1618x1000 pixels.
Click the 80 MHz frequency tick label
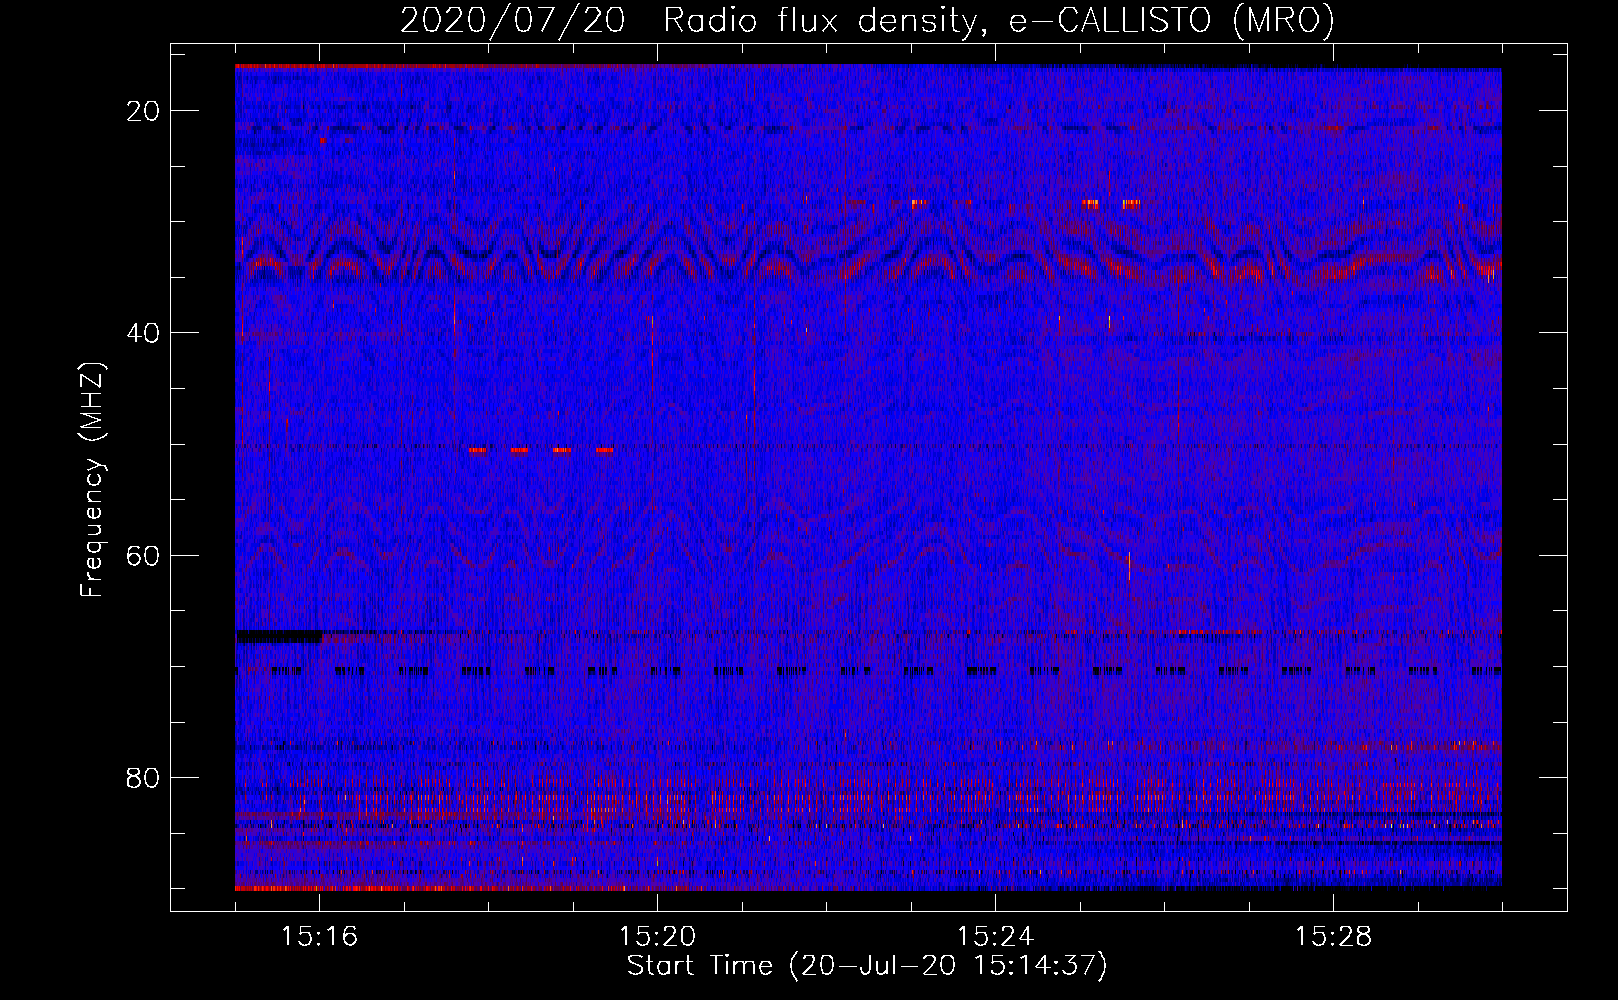pos(144,777)
